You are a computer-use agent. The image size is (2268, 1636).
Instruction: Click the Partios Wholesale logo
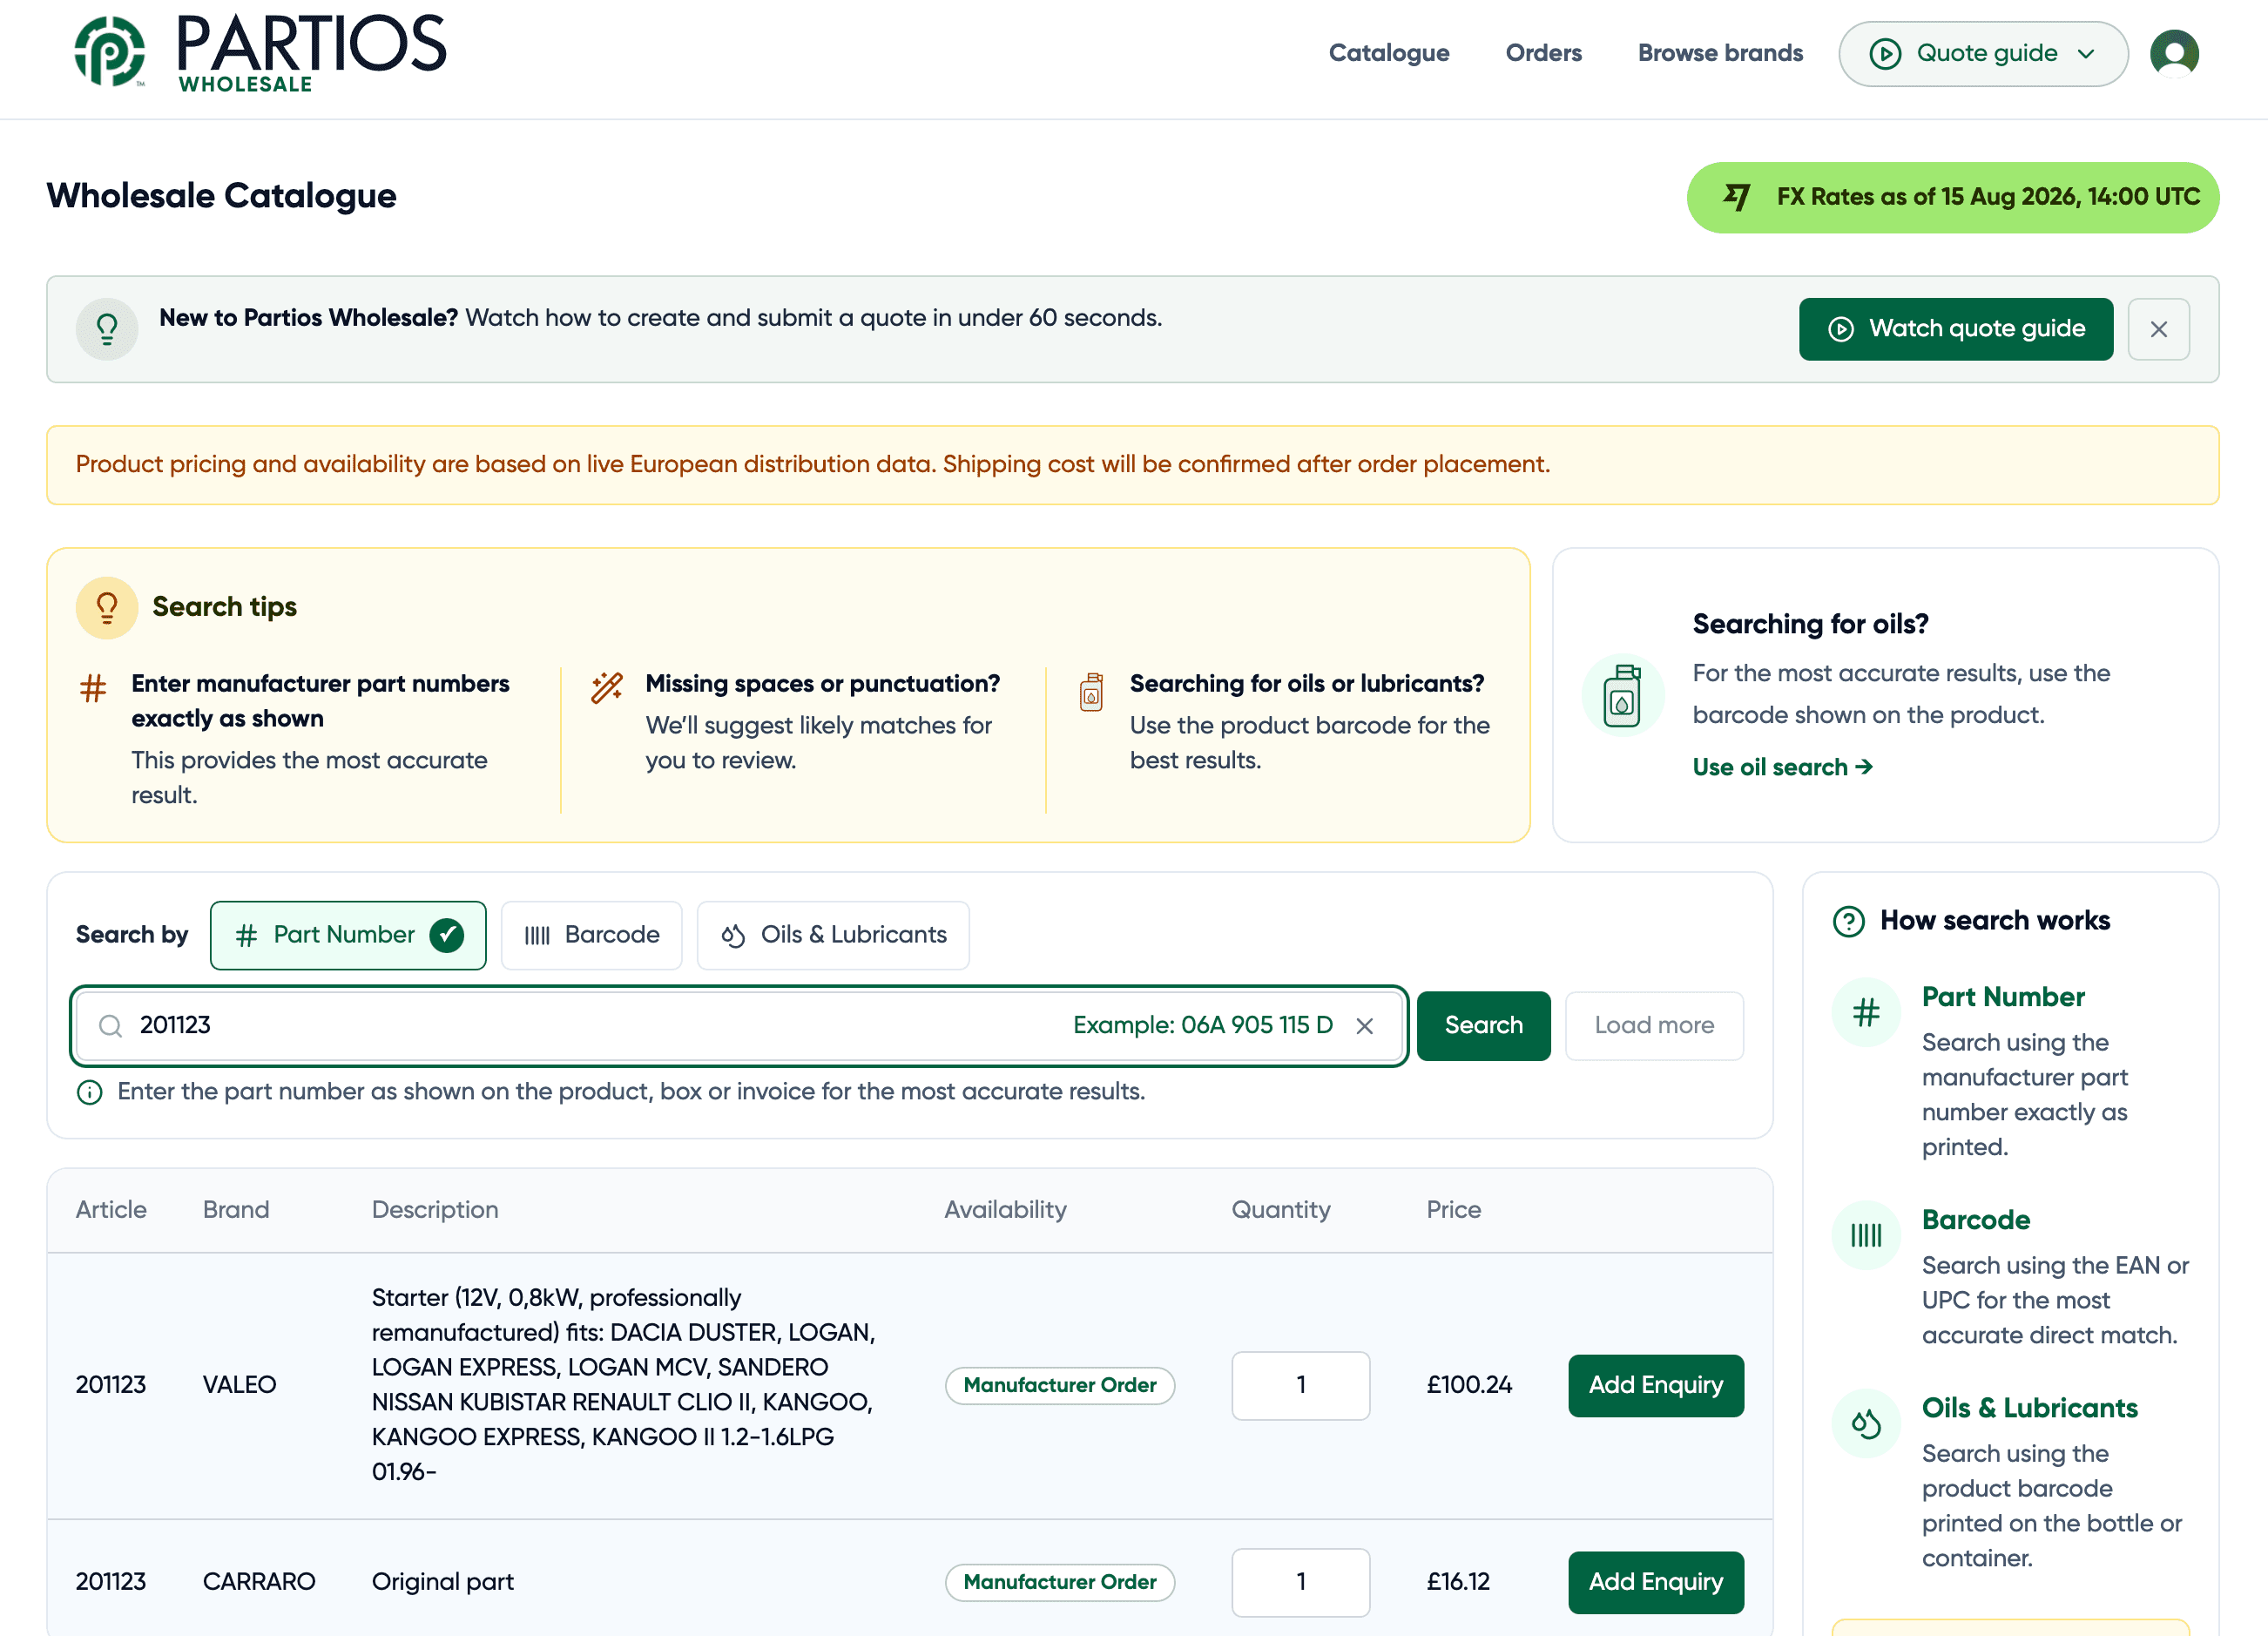(261, 54)
